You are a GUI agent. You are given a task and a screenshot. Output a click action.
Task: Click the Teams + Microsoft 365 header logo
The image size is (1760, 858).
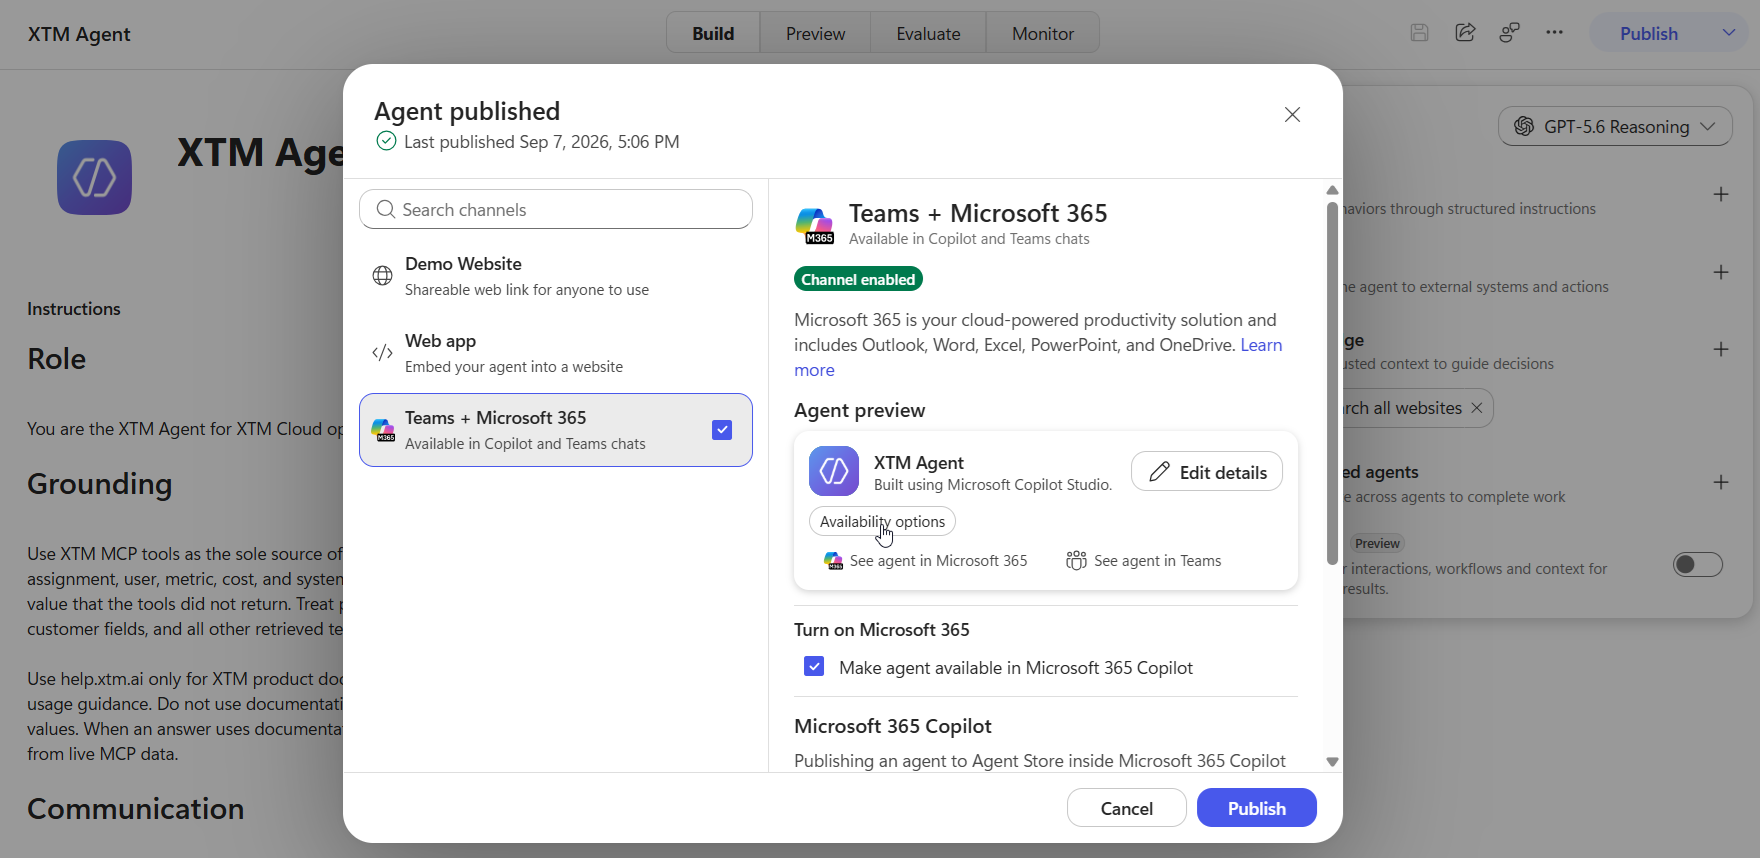coord(815,225)
